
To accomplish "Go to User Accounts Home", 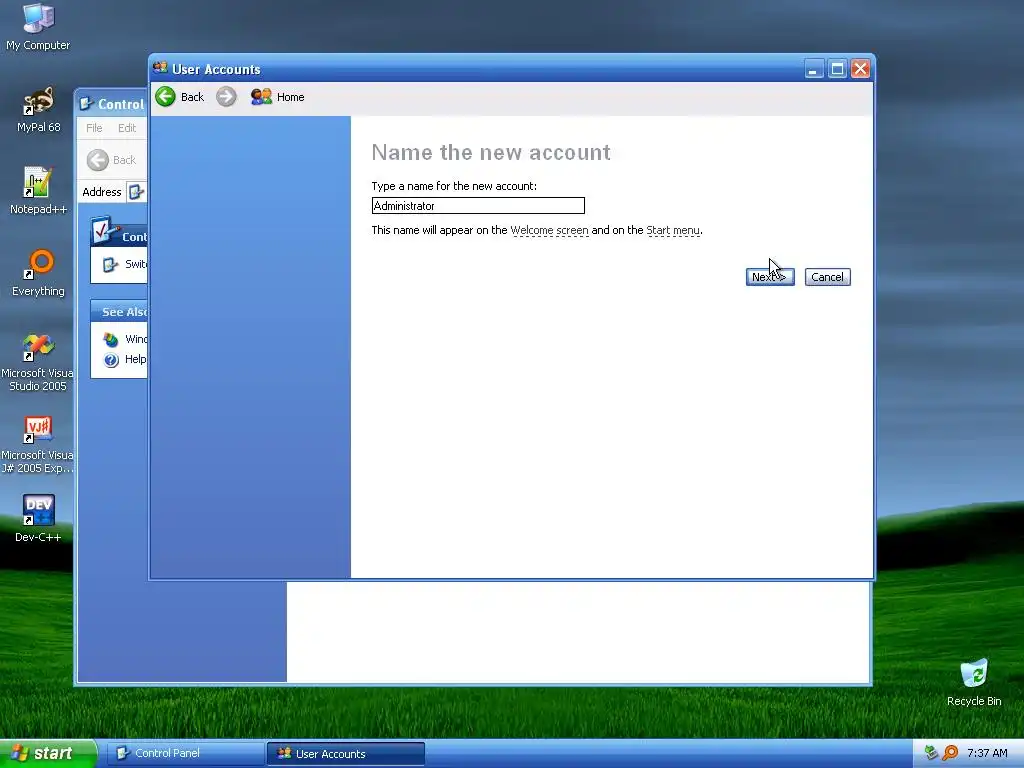I will pos(278,97).
